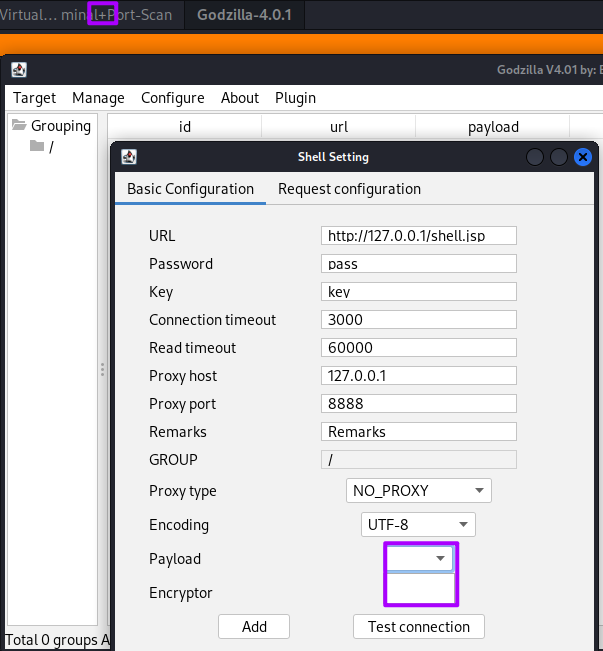Open the Target menu
The height and width of the screenshot is (651, 603).
click(x=34, y=98)
